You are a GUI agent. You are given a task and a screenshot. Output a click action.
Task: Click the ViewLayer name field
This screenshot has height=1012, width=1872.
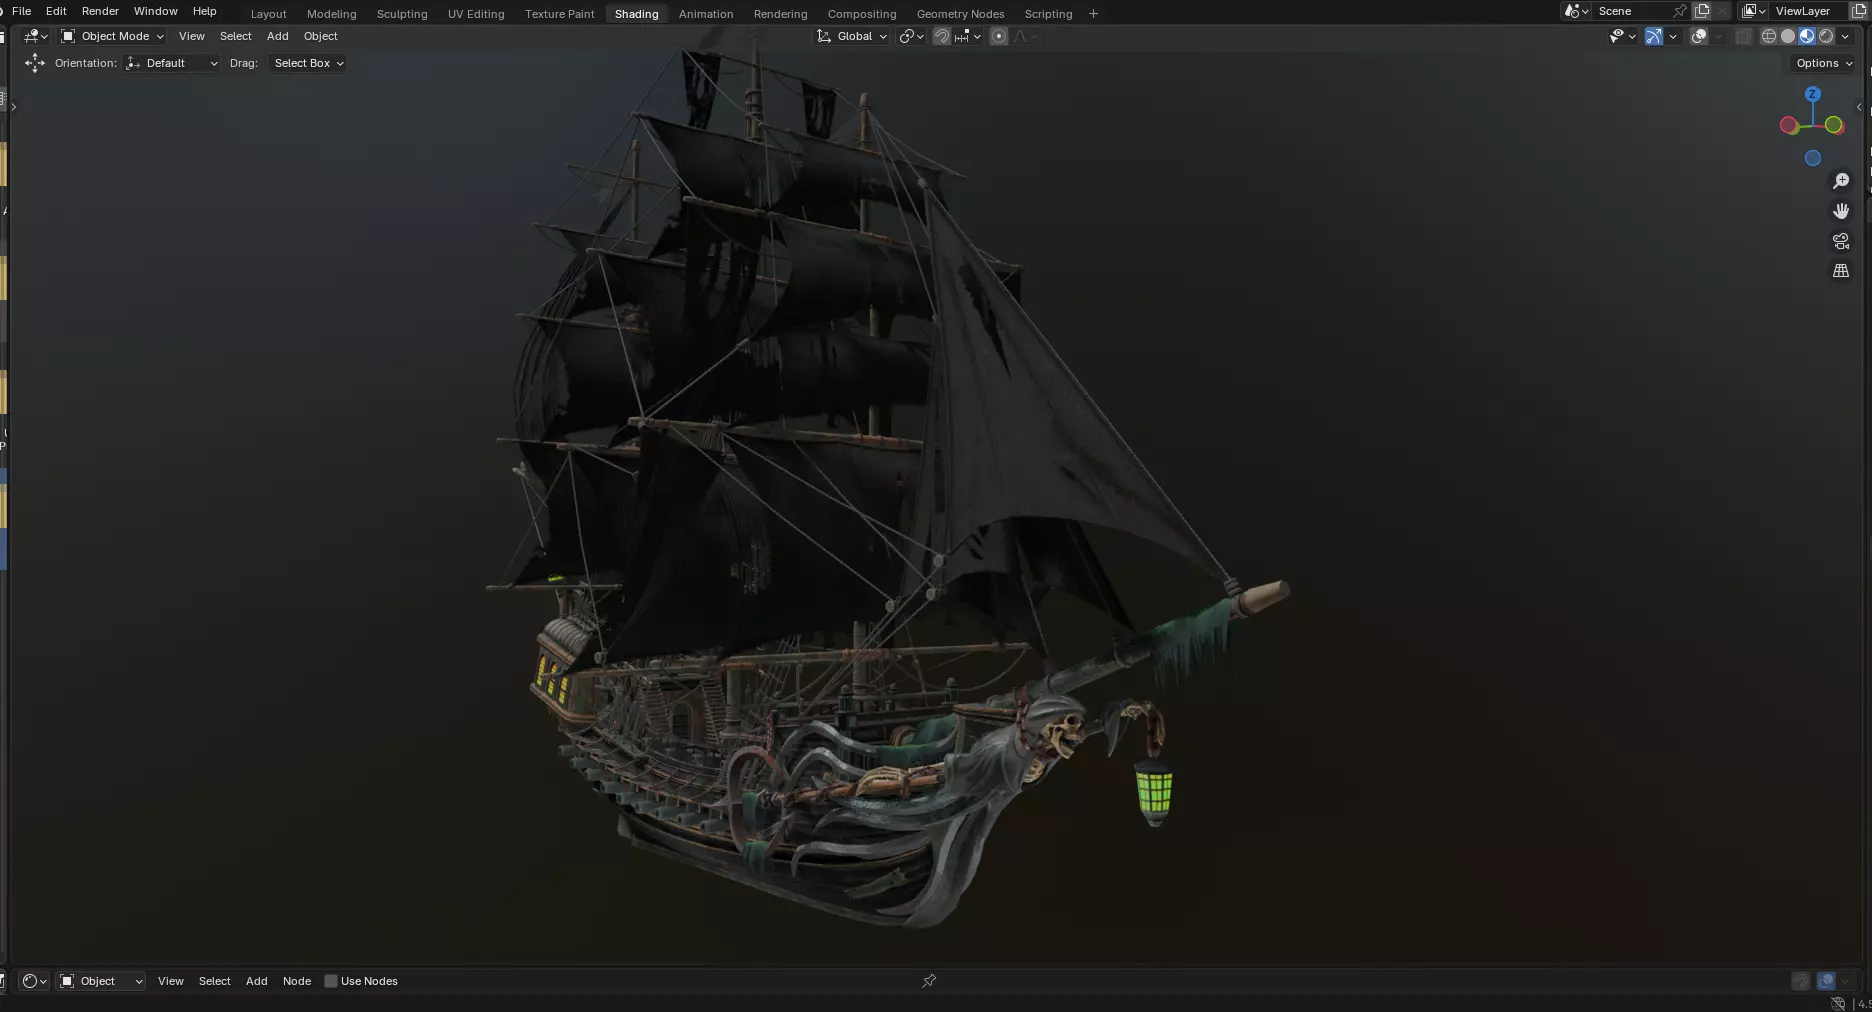click(x=1810, y=11)
